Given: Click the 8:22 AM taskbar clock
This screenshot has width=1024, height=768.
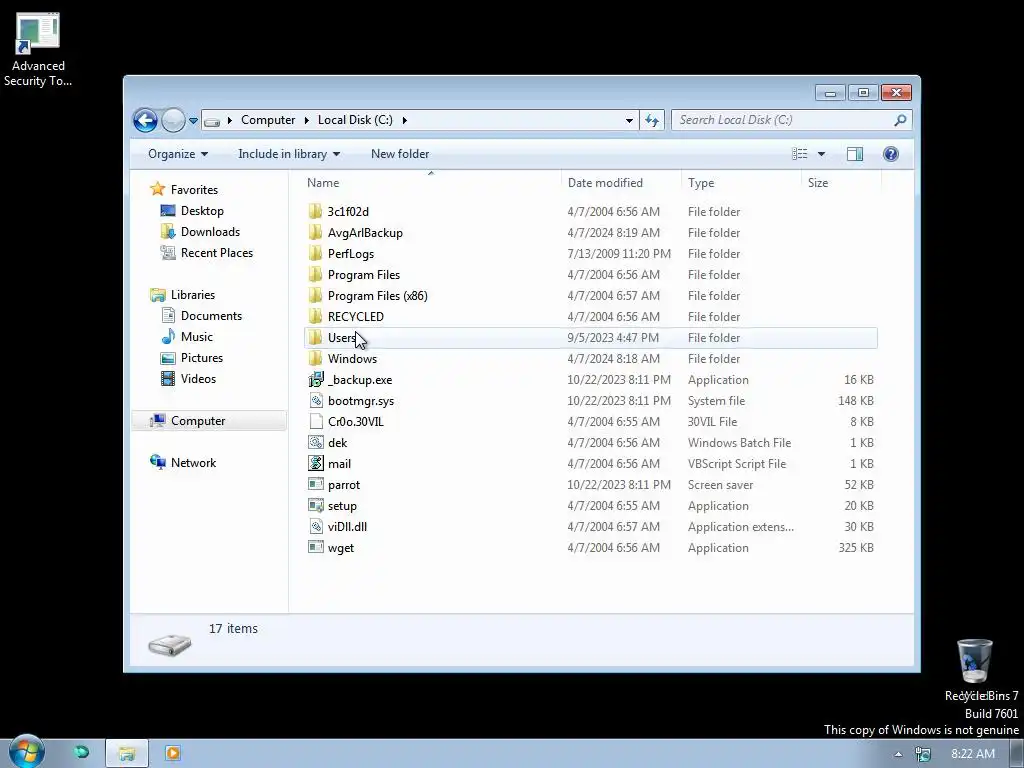Looking at the screenshot, I should coord(973,754).
